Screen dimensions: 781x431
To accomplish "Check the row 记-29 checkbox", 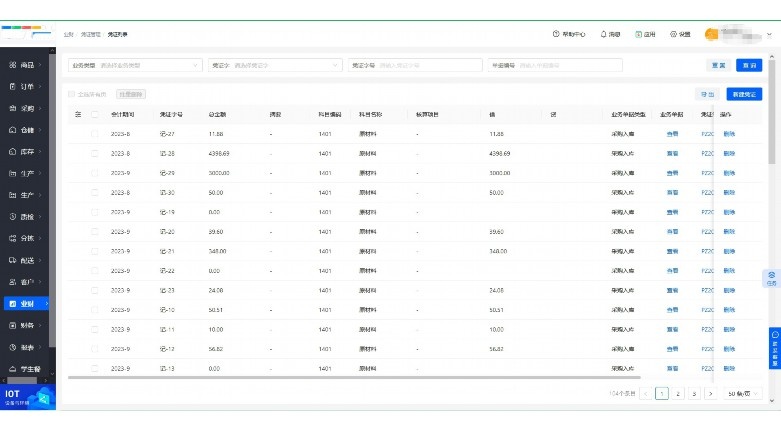I will tap(95, 173).
